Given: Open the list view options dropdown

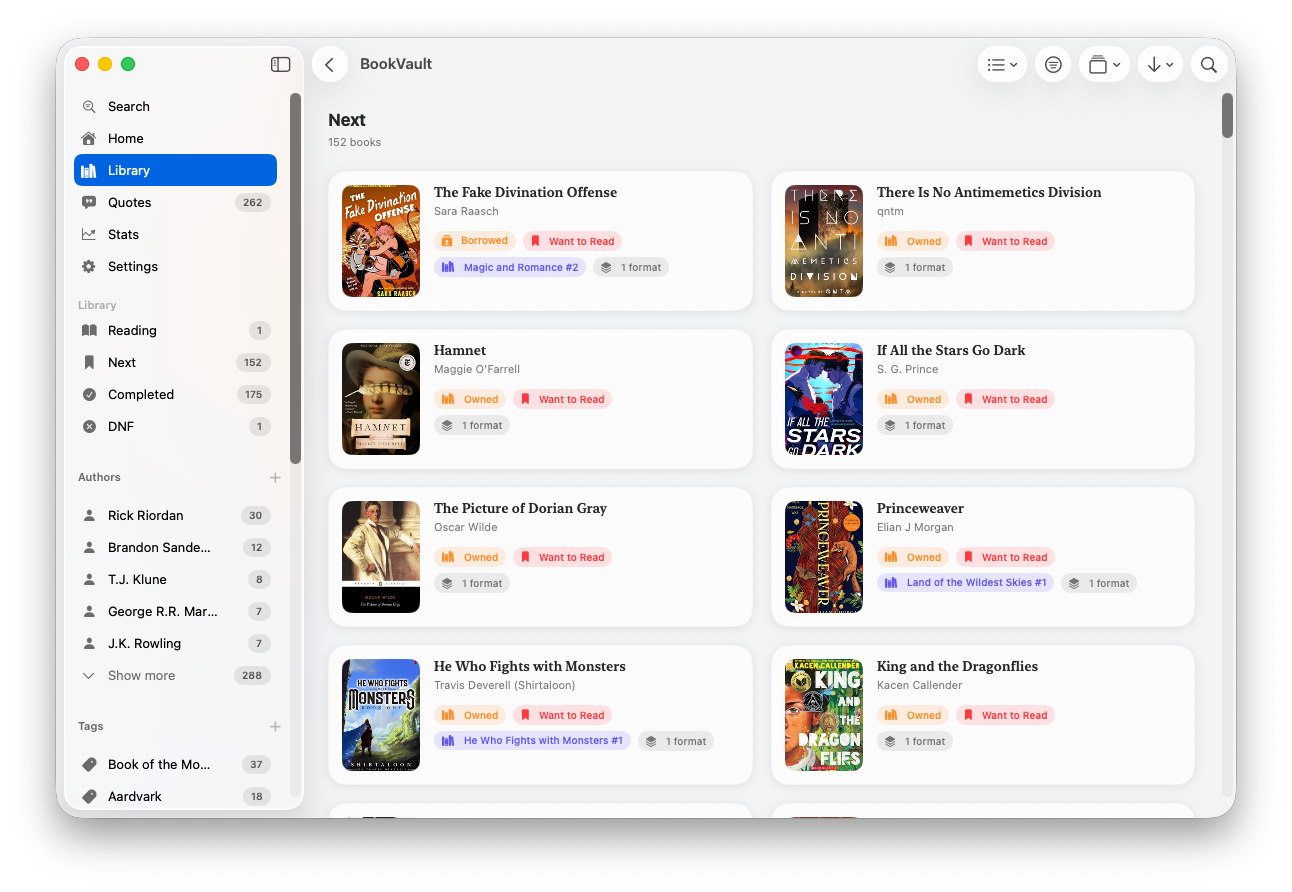Looking at the screenshot, I should click(1002, 64).
